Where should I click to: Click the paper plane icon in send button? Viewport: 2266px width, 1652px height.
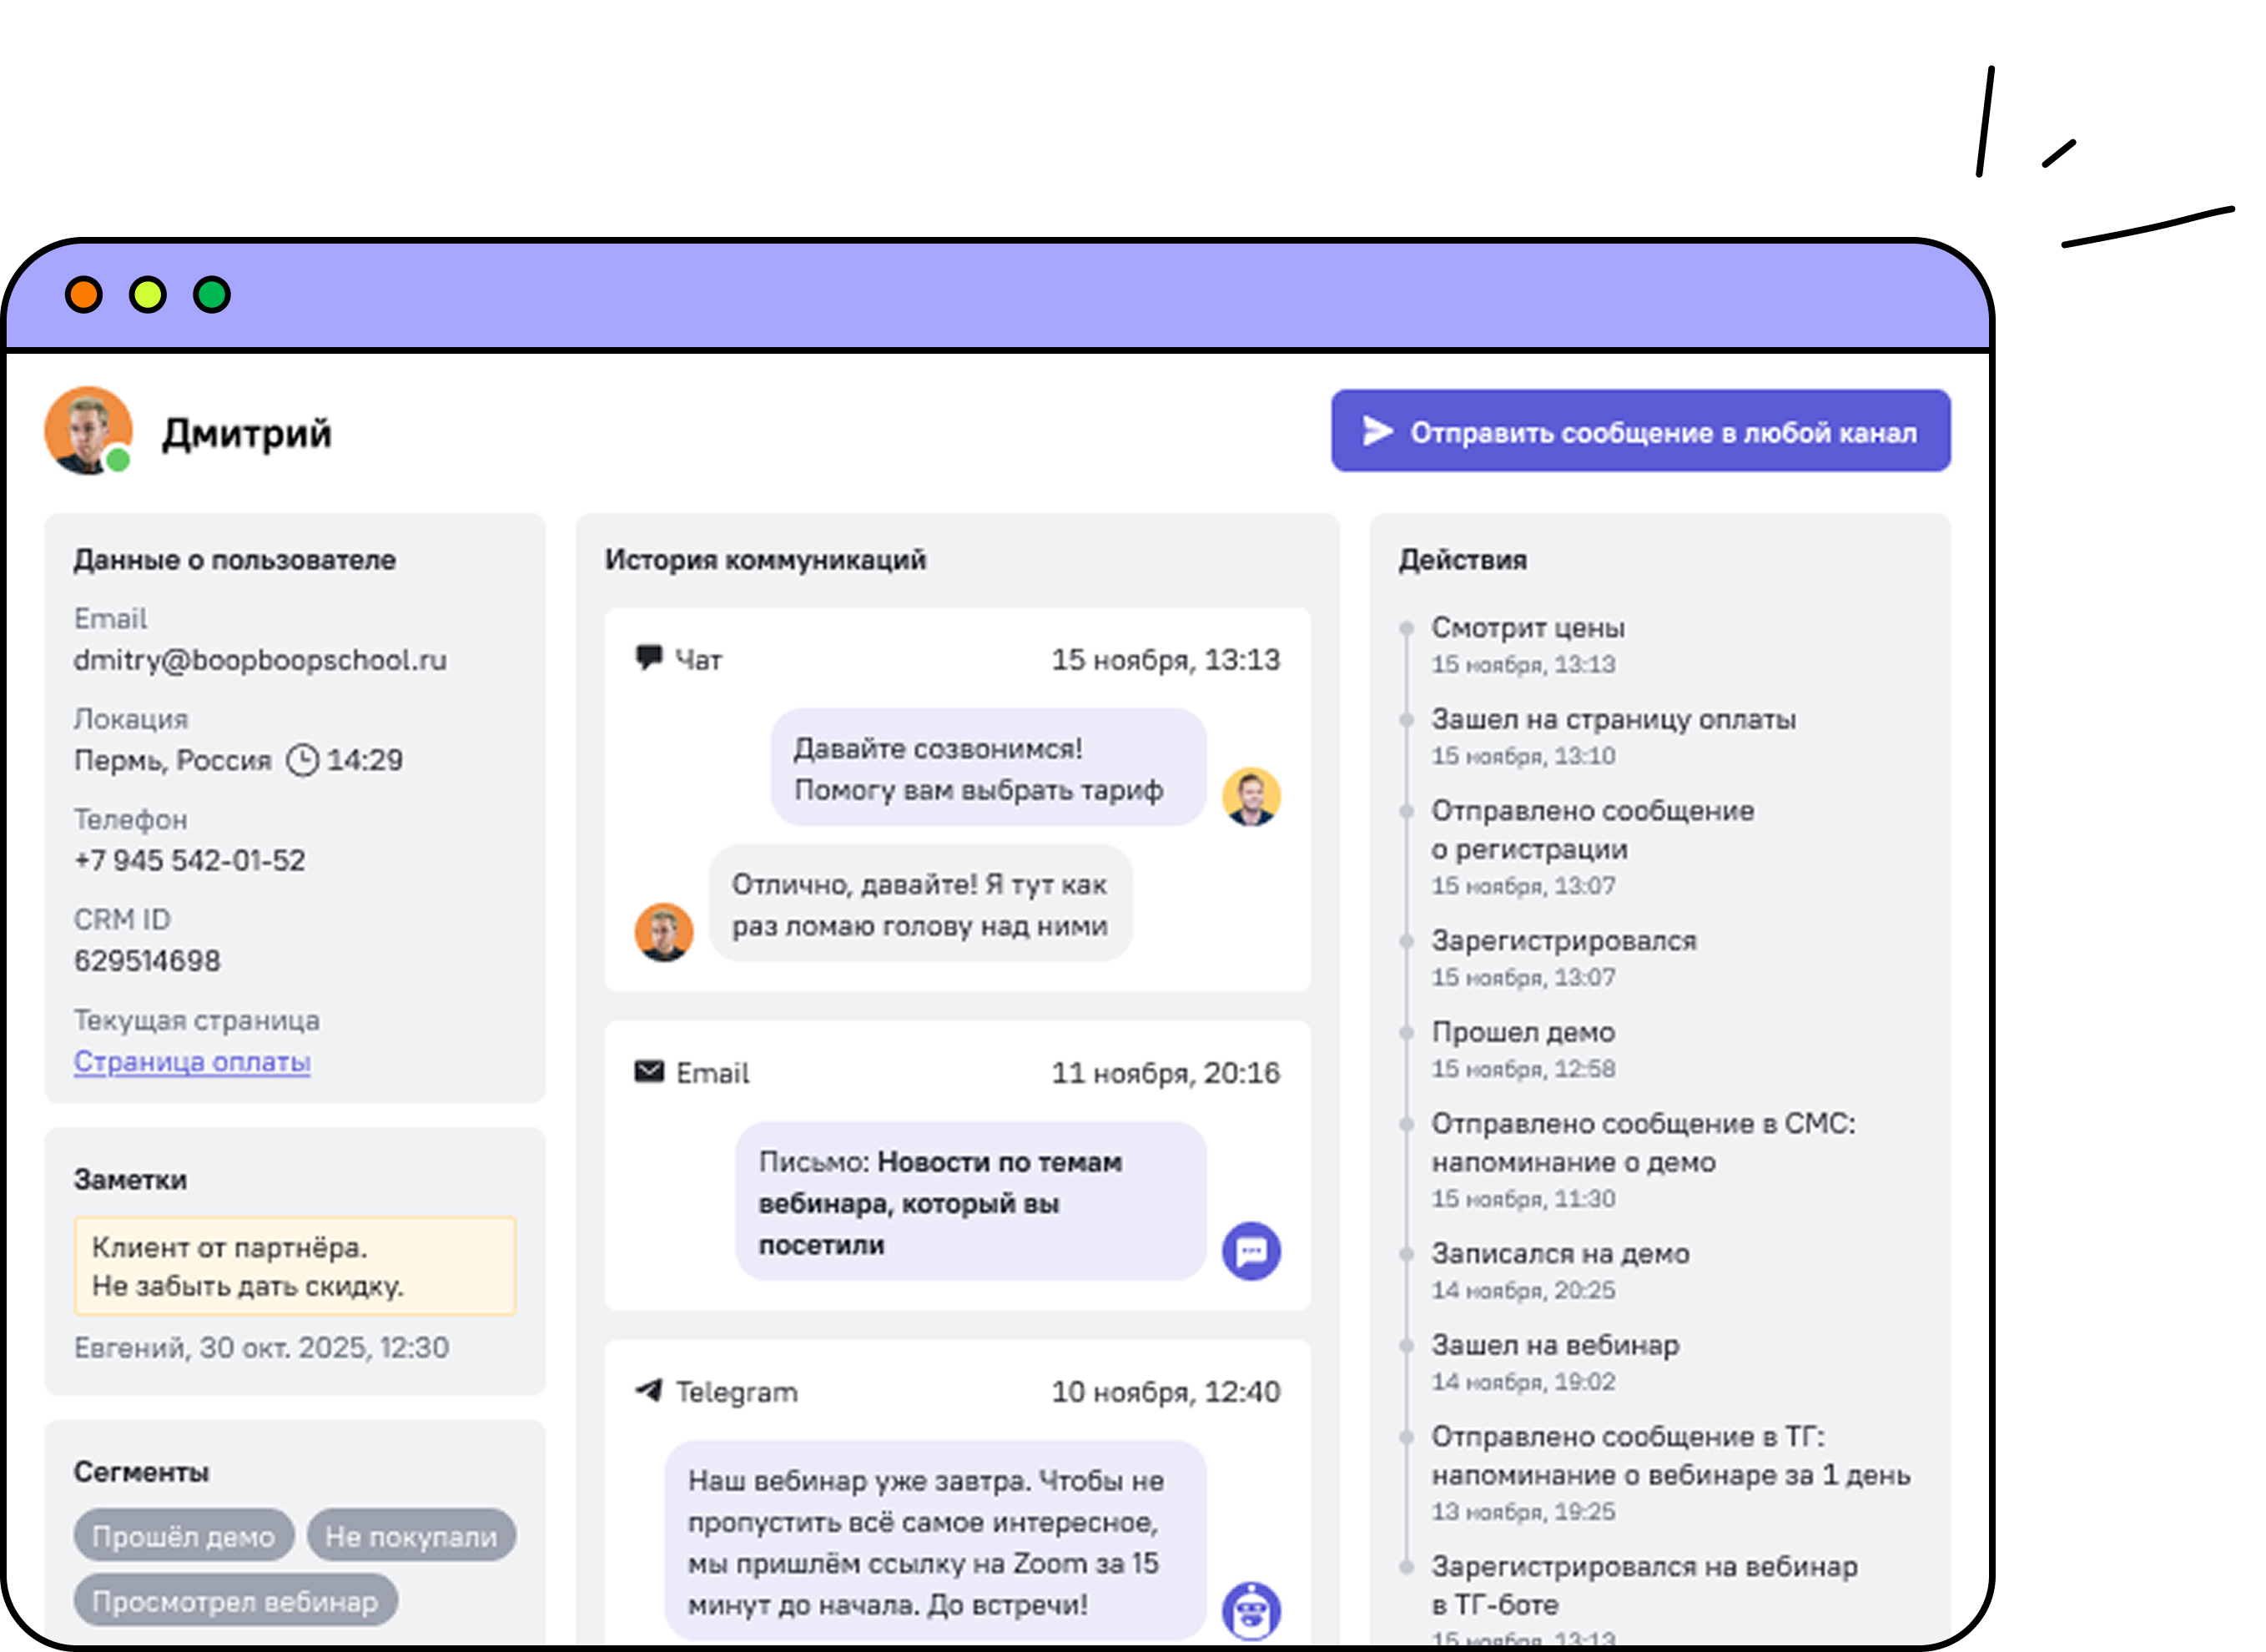click(1377, 431)
